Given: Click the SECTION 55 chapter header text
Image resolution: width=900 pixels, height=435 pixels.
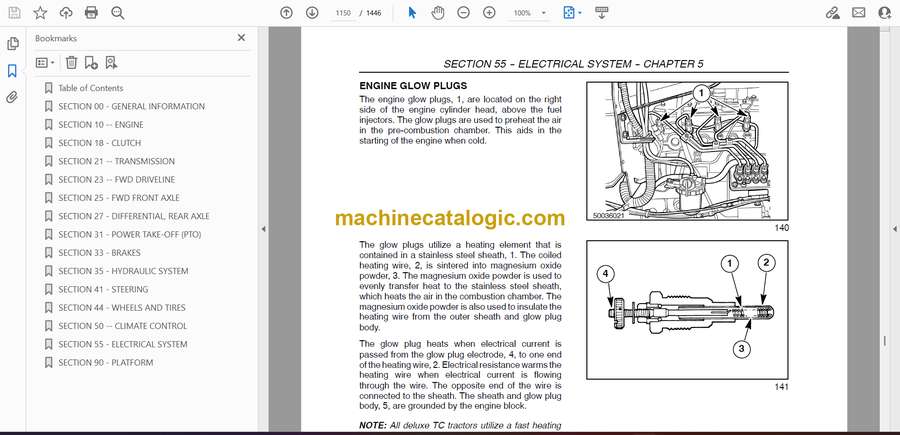Looking at the screenshot, I should [573, 64].
